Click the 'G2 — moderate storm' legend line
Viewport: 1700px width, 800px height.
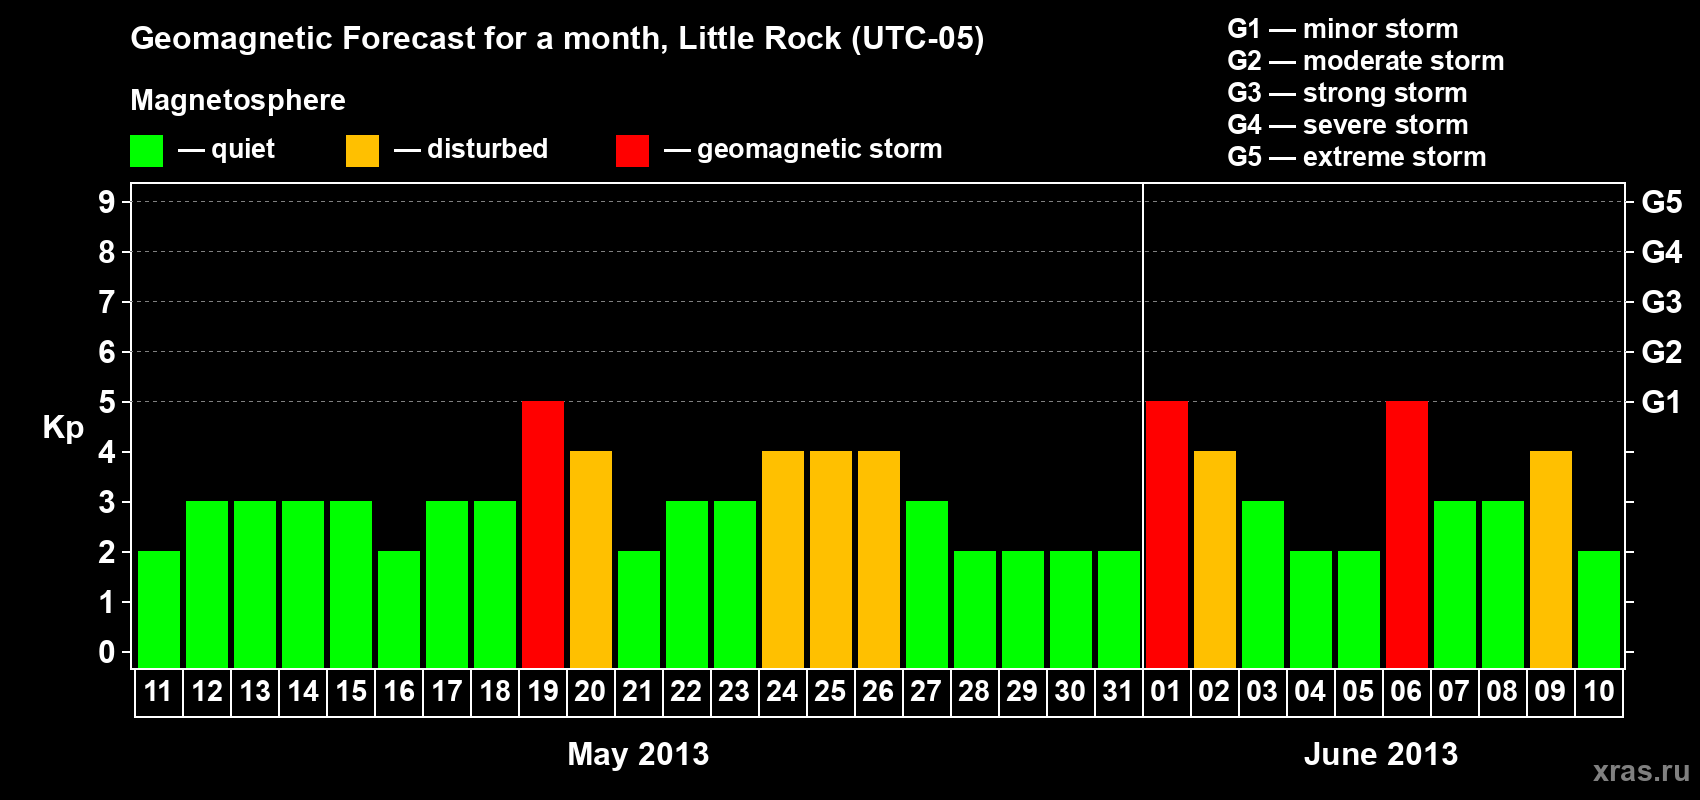1366,61
